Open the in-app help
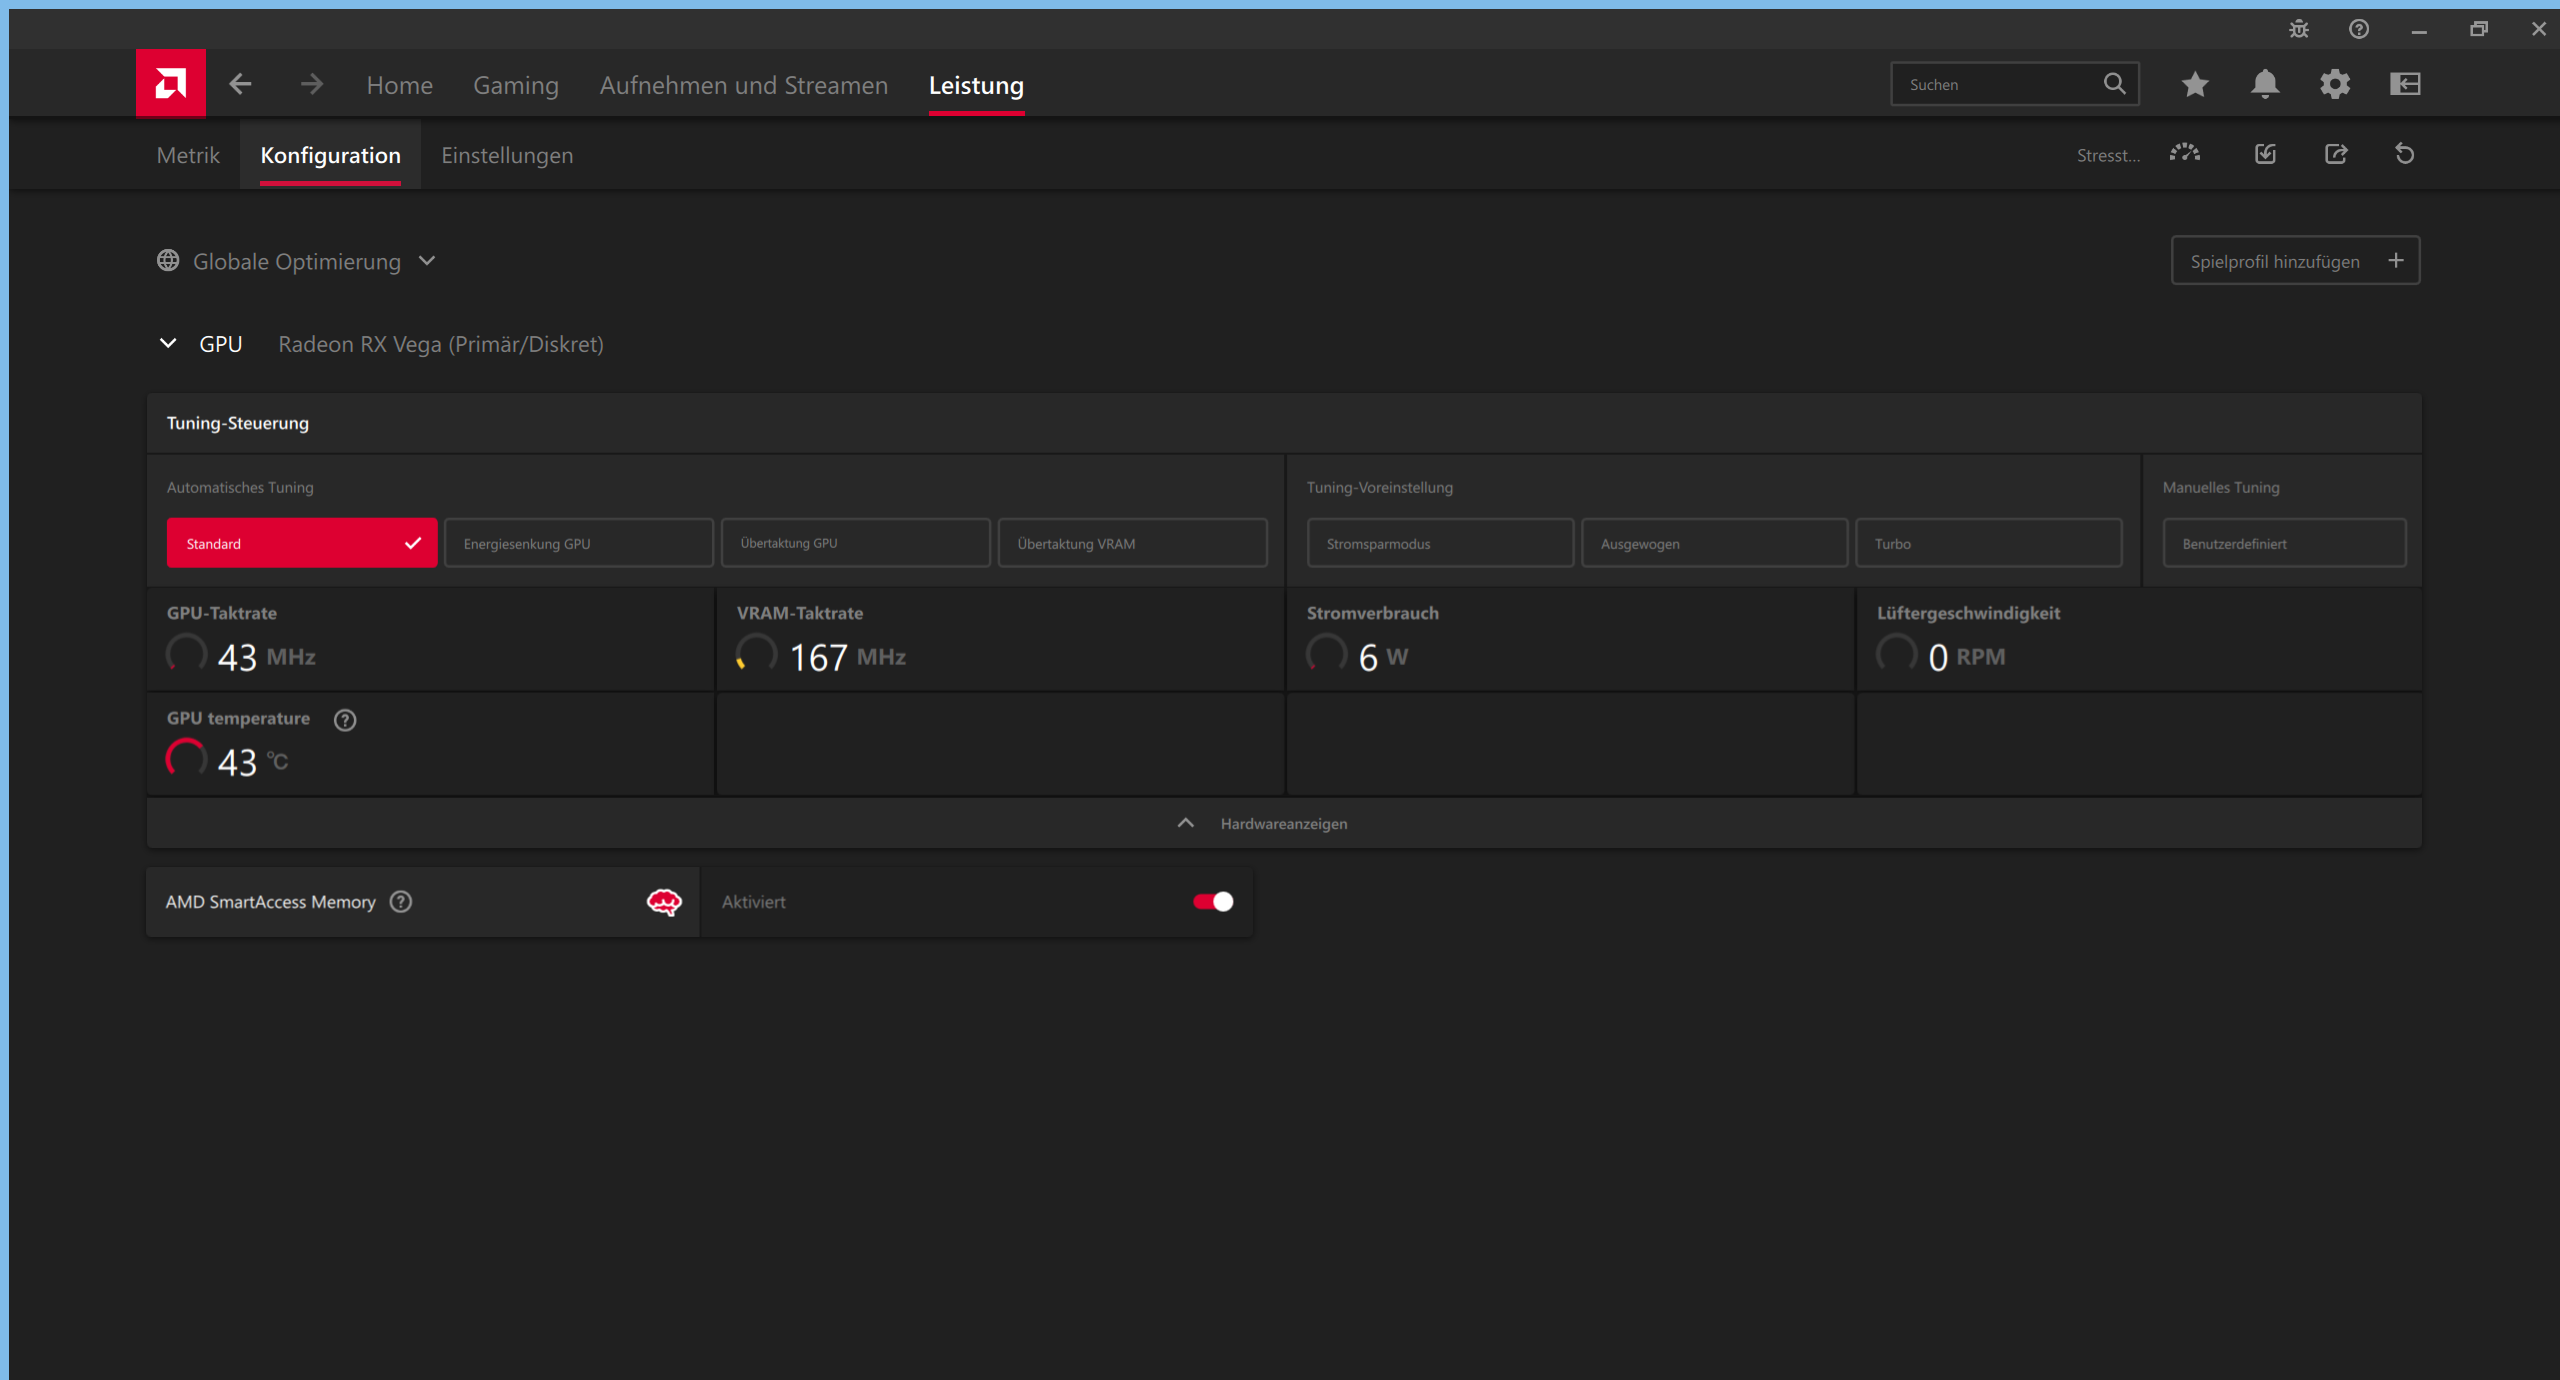The image size is (2560, 1380). pos(2359,29)
